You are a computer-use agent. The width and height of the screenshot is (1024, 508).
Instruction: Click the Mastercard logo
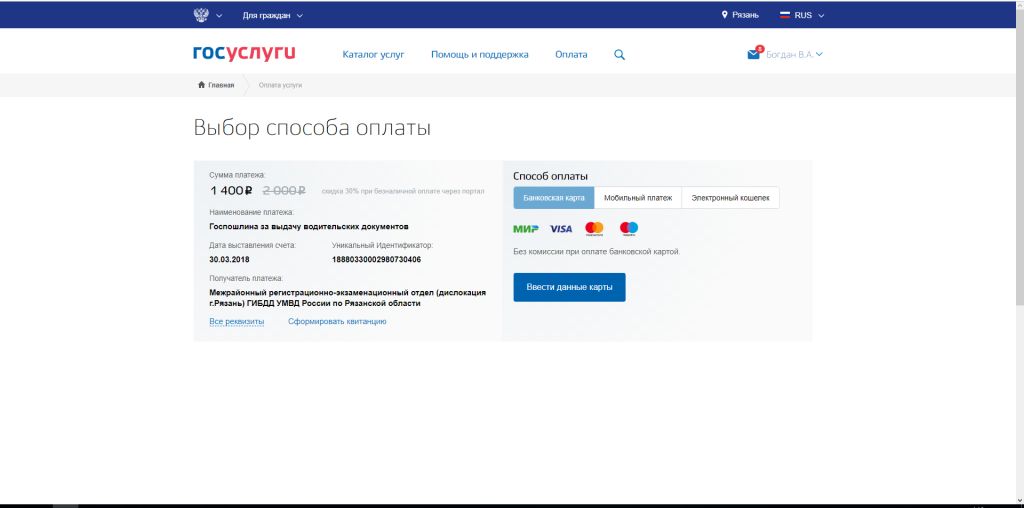(x=594, y=229)
